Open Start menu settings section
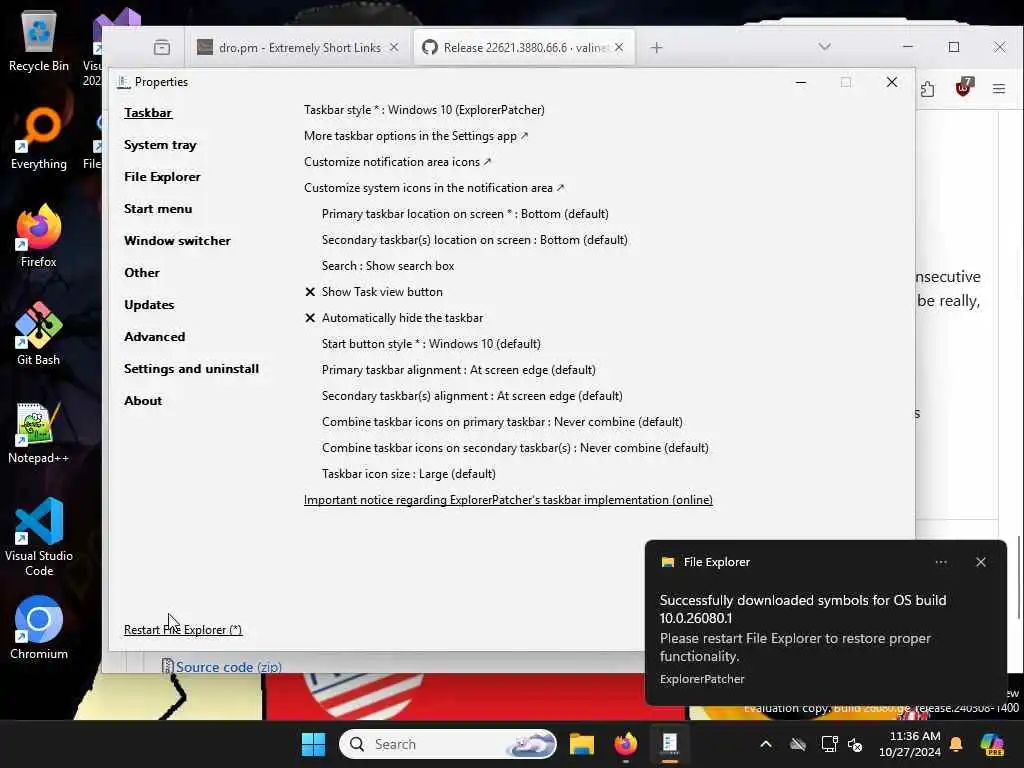The width and height of the screenshot is (1024, 768). pyautogui.click(x=158, y=208)
